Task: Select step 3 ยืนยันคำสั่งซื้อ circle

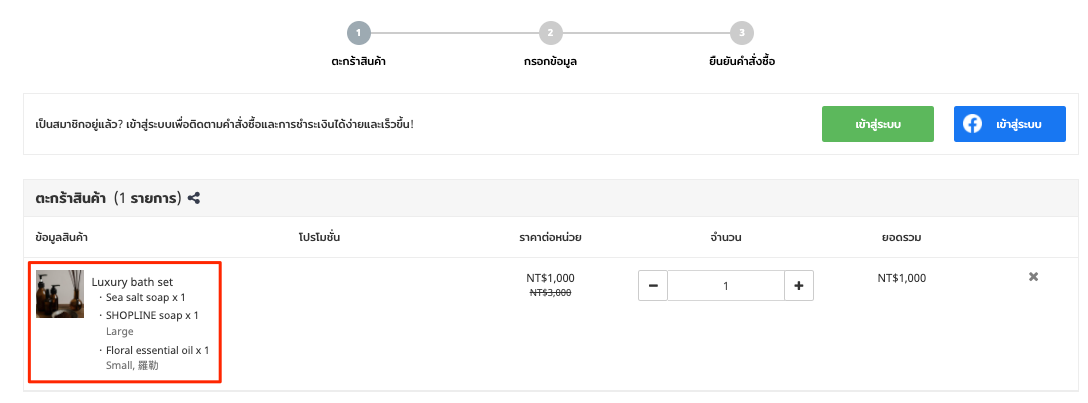Action: [742, 33]
